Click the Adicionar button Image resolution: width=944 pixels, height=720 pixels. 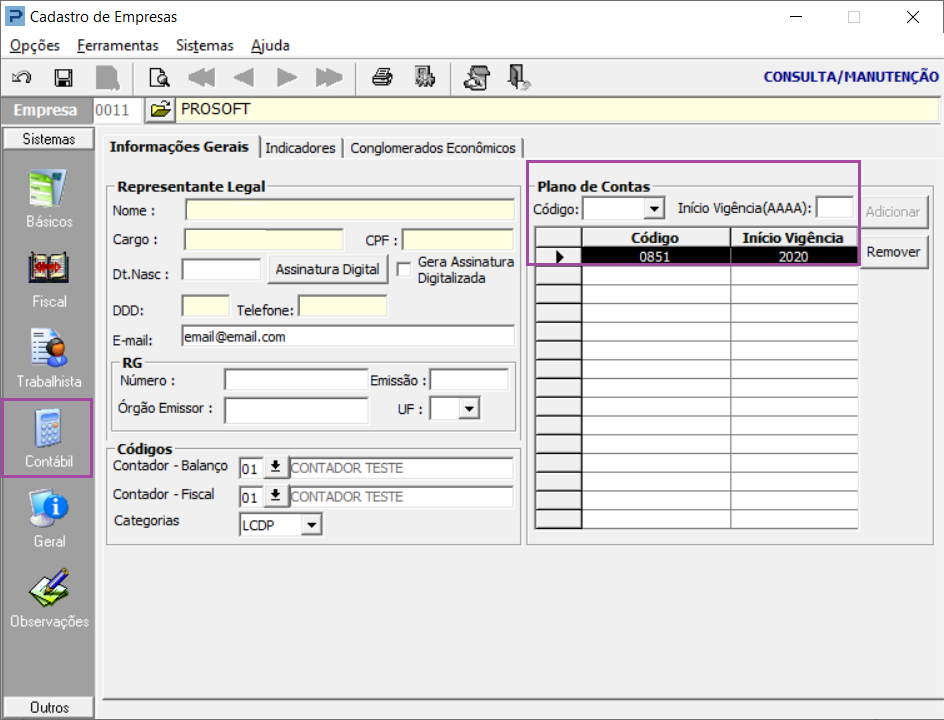893,212
